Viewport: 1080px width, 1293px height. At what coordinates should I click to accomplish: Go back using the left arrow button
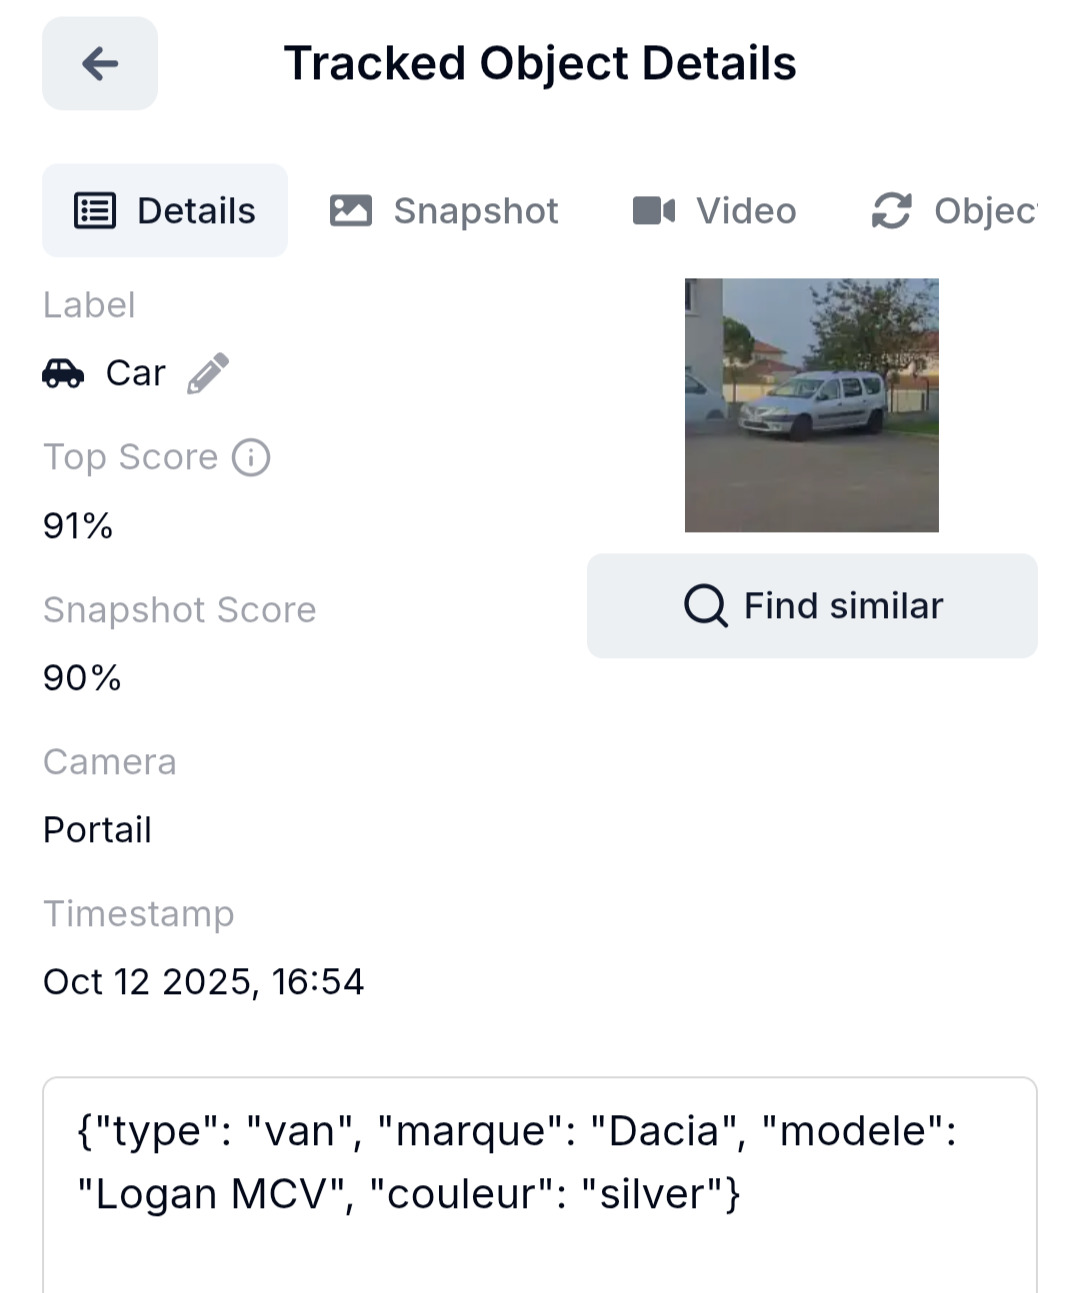[100, 64]
